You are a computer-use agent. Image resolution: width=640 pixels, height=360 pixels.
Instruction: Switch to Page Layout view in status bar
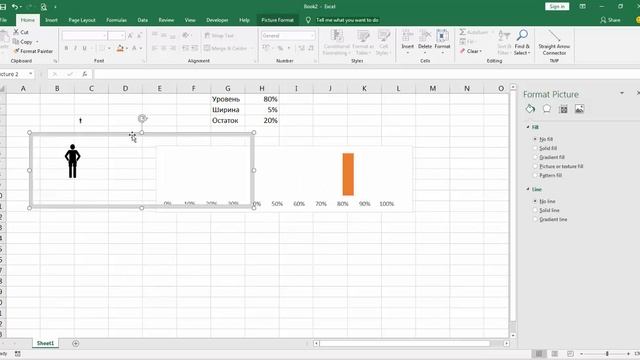[554, 353]
